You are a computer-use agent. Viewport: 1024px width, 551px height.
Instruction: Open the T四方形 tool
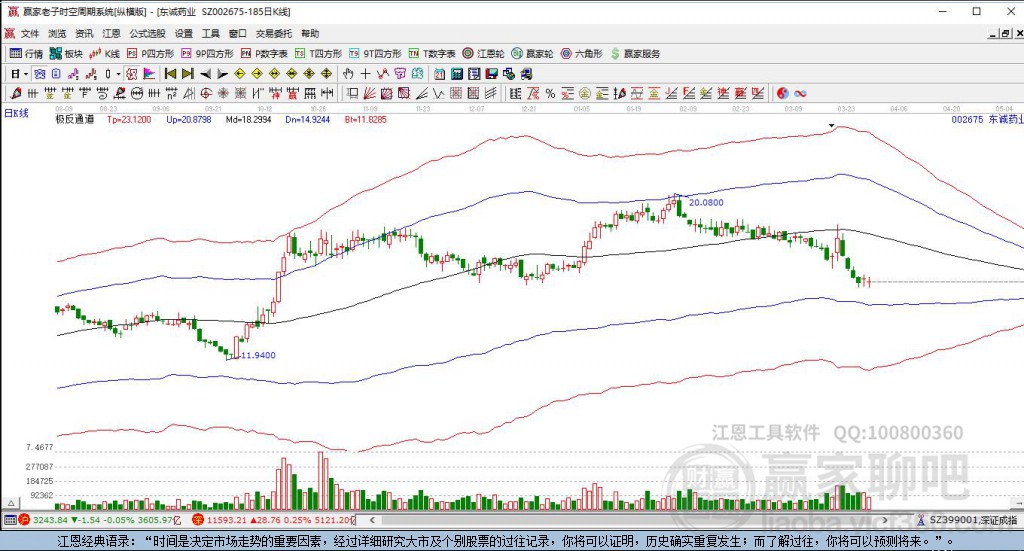point(318,54)
